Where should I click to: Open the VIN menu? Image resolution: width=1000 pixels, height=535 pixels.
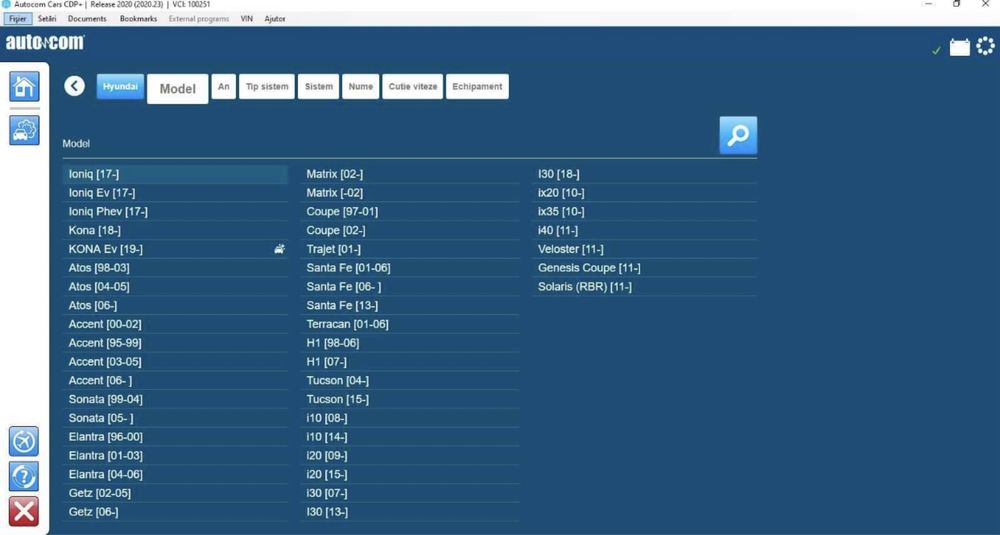coord(247,18)
